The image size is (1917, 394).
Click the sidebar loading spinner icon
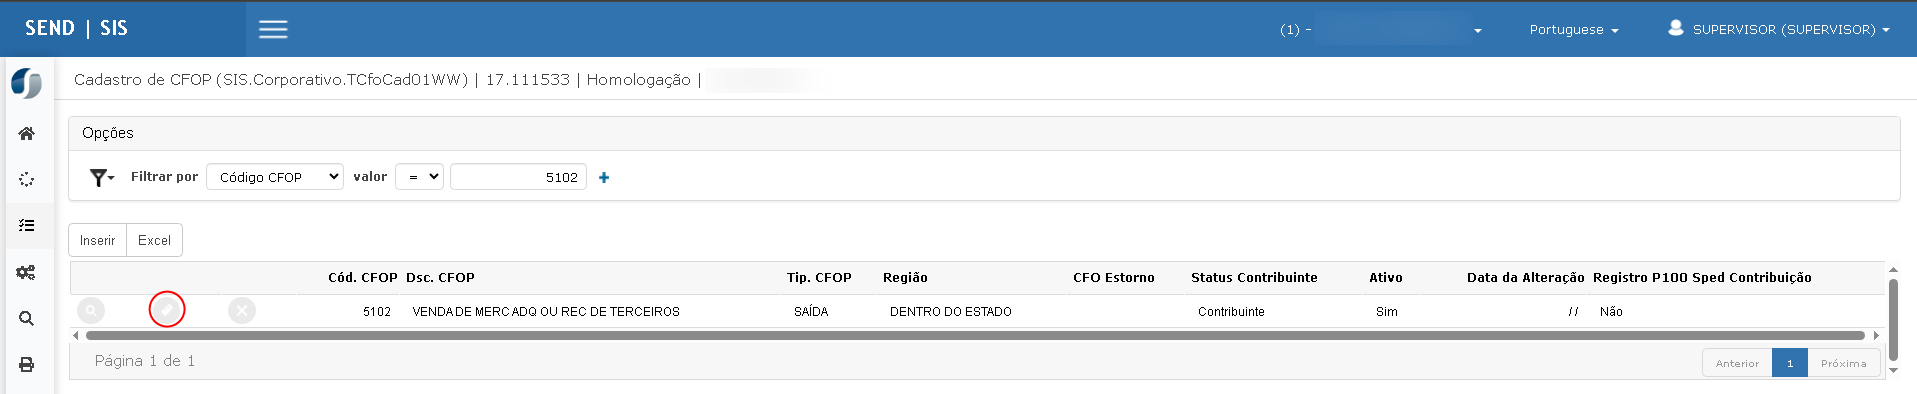pos(27,180)
